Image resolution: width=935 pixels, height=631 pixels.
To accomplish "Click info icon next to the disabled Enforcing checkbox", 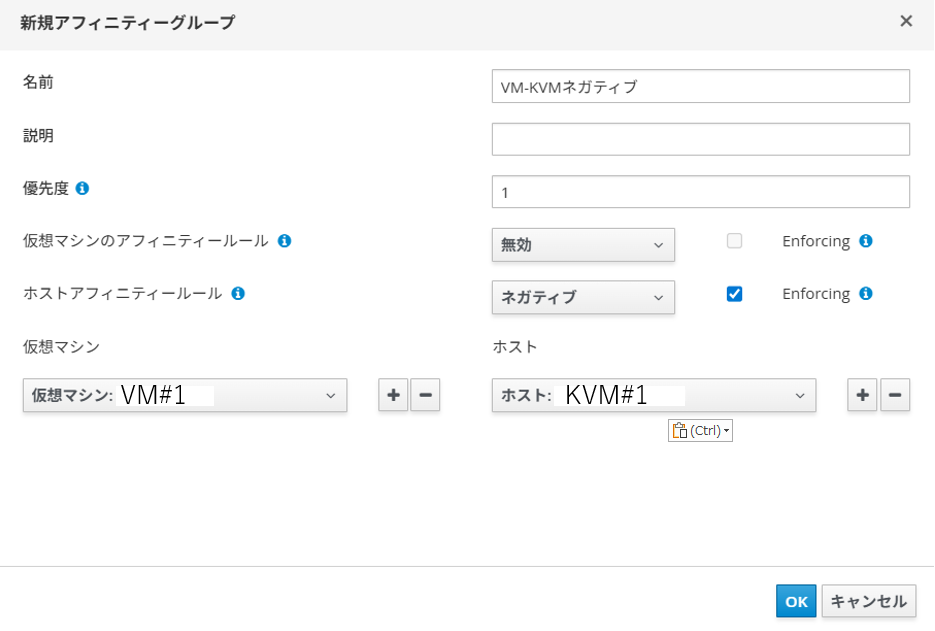I will coord(866,241).
